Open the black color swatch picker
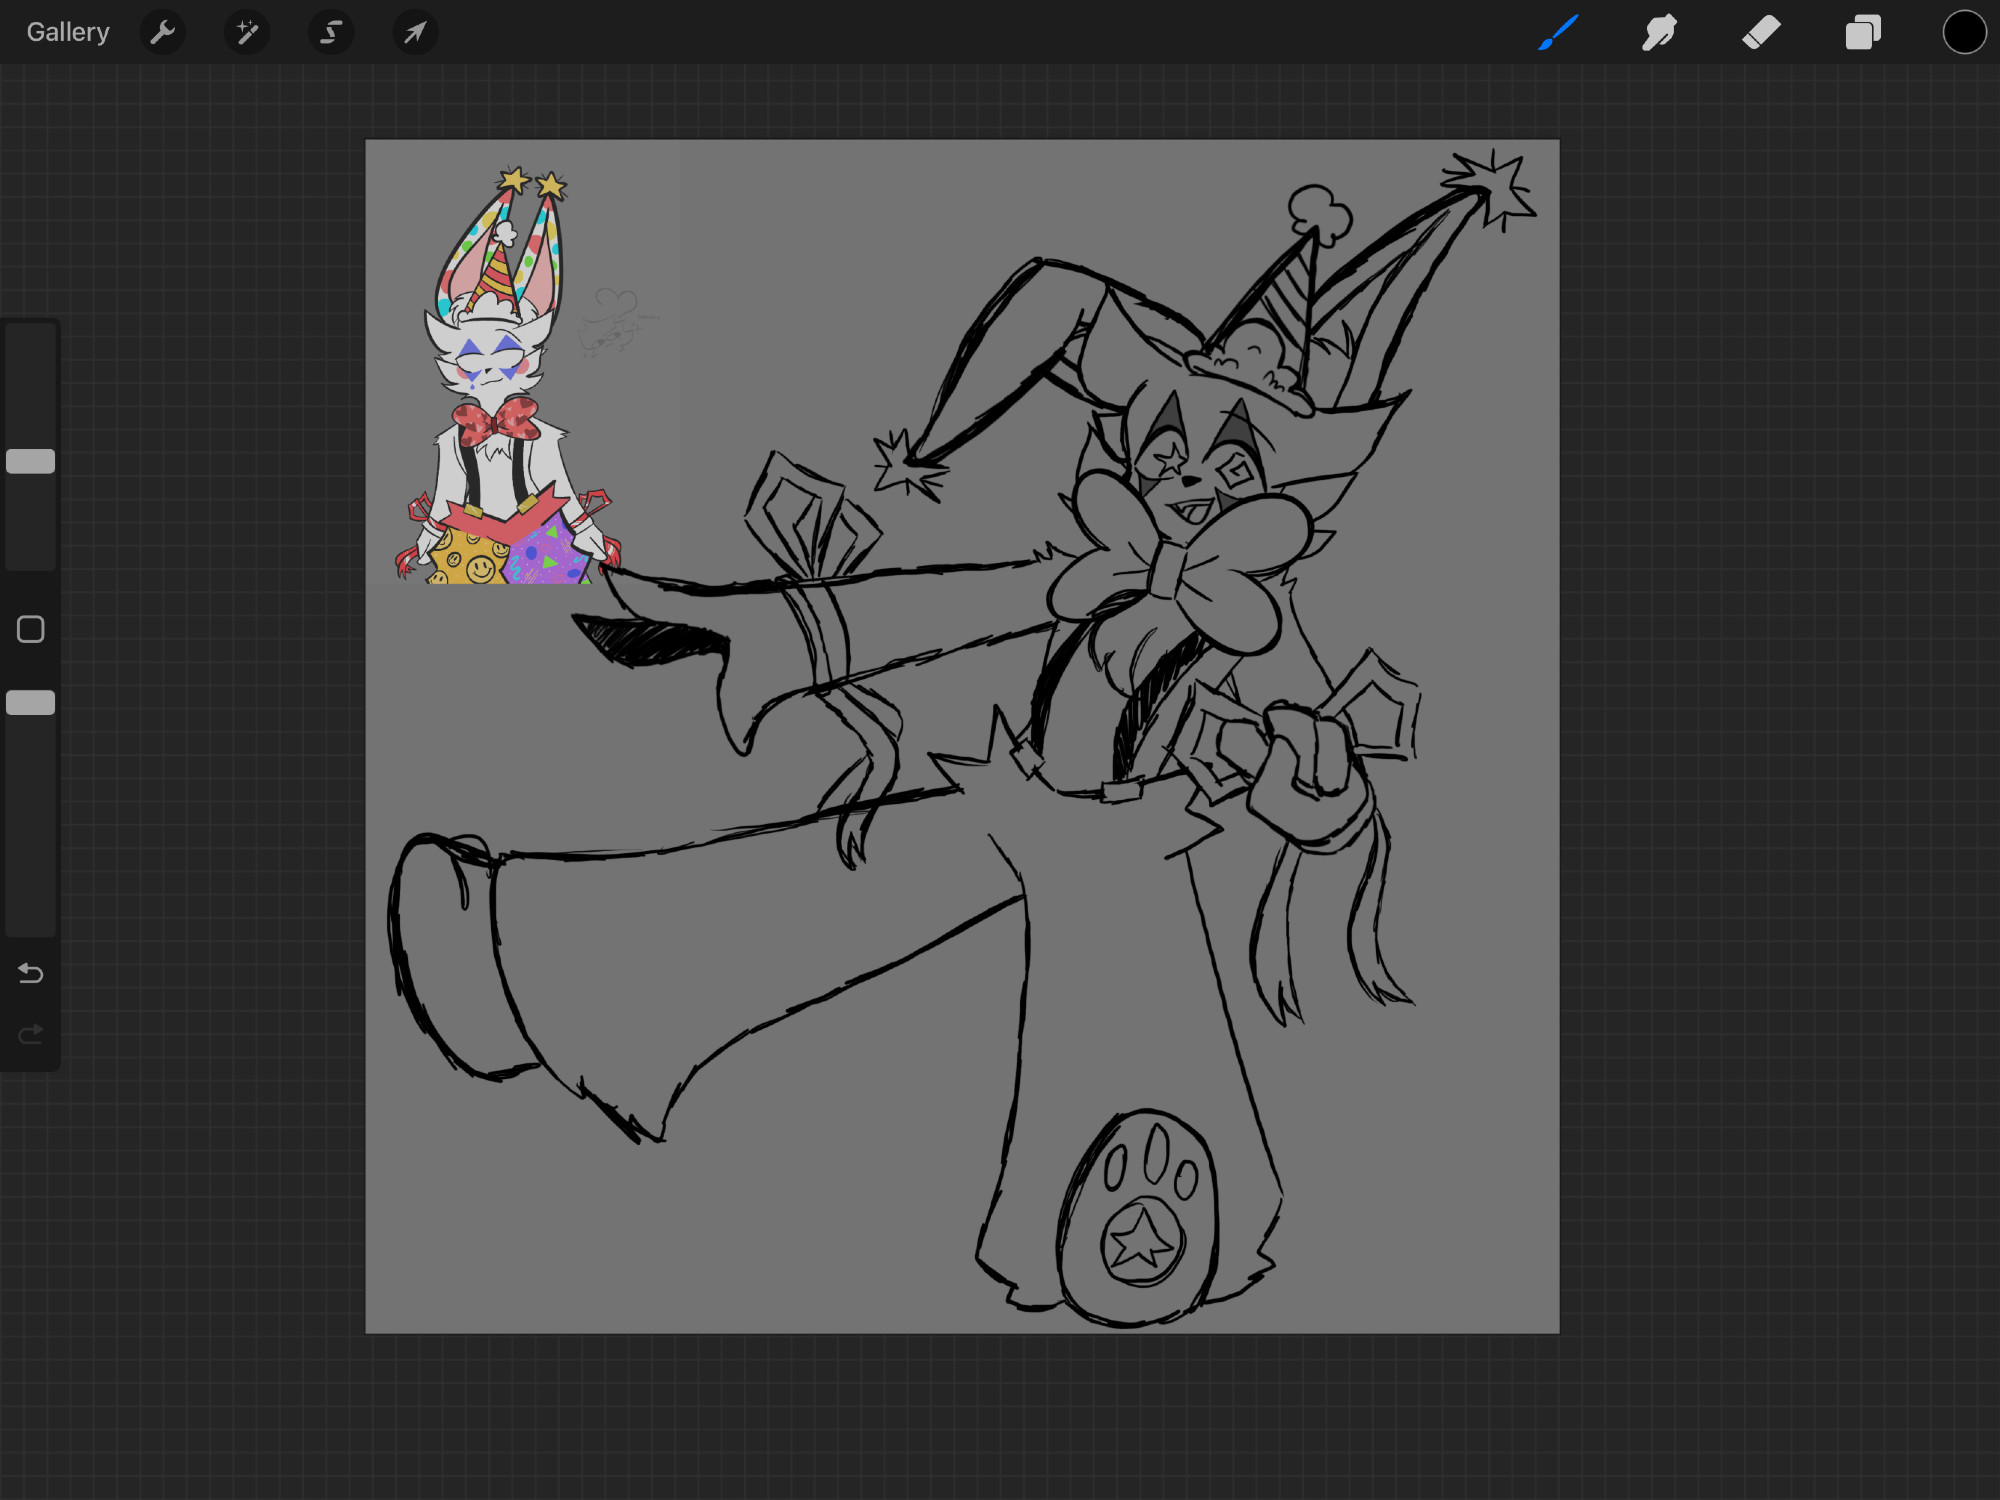 click(1964, 32)
